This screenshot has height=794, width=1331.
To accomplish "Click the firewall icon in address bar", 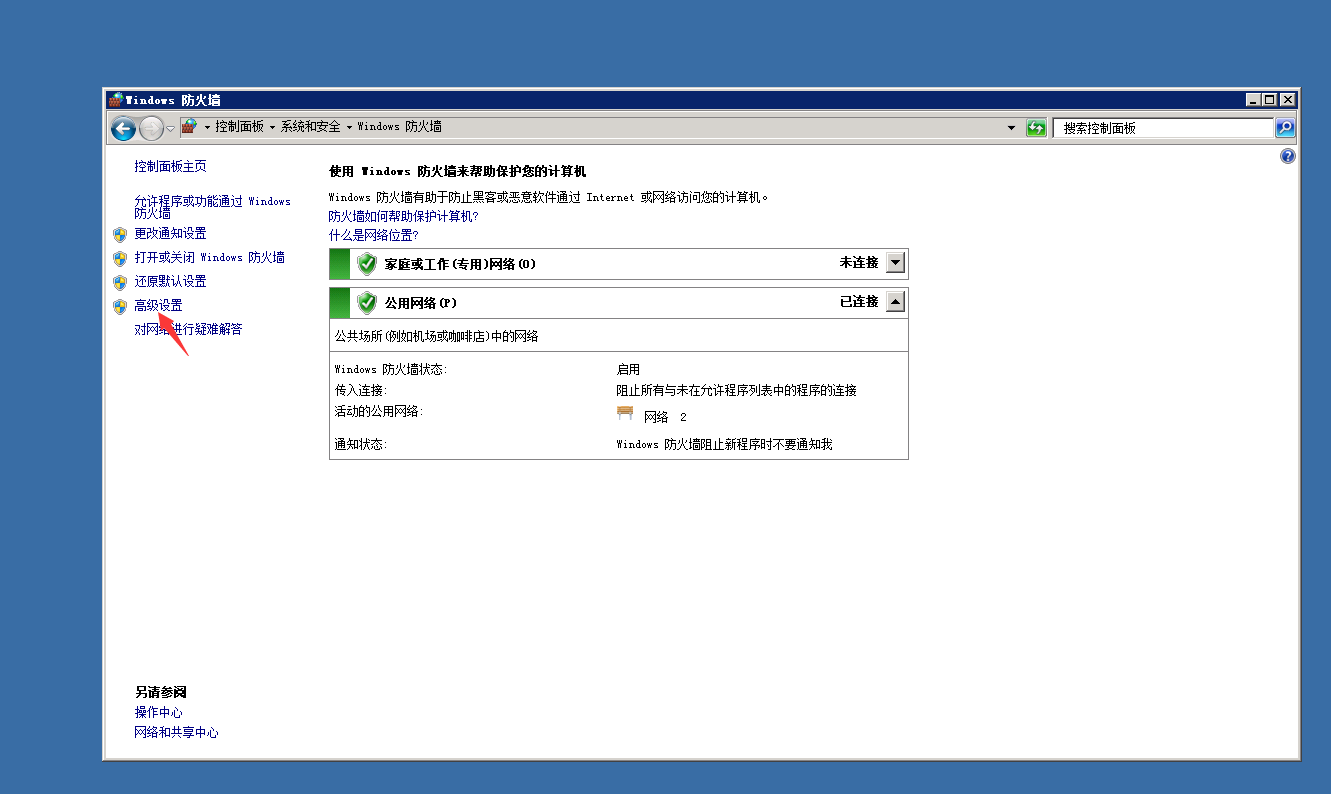I will point(189,127).
